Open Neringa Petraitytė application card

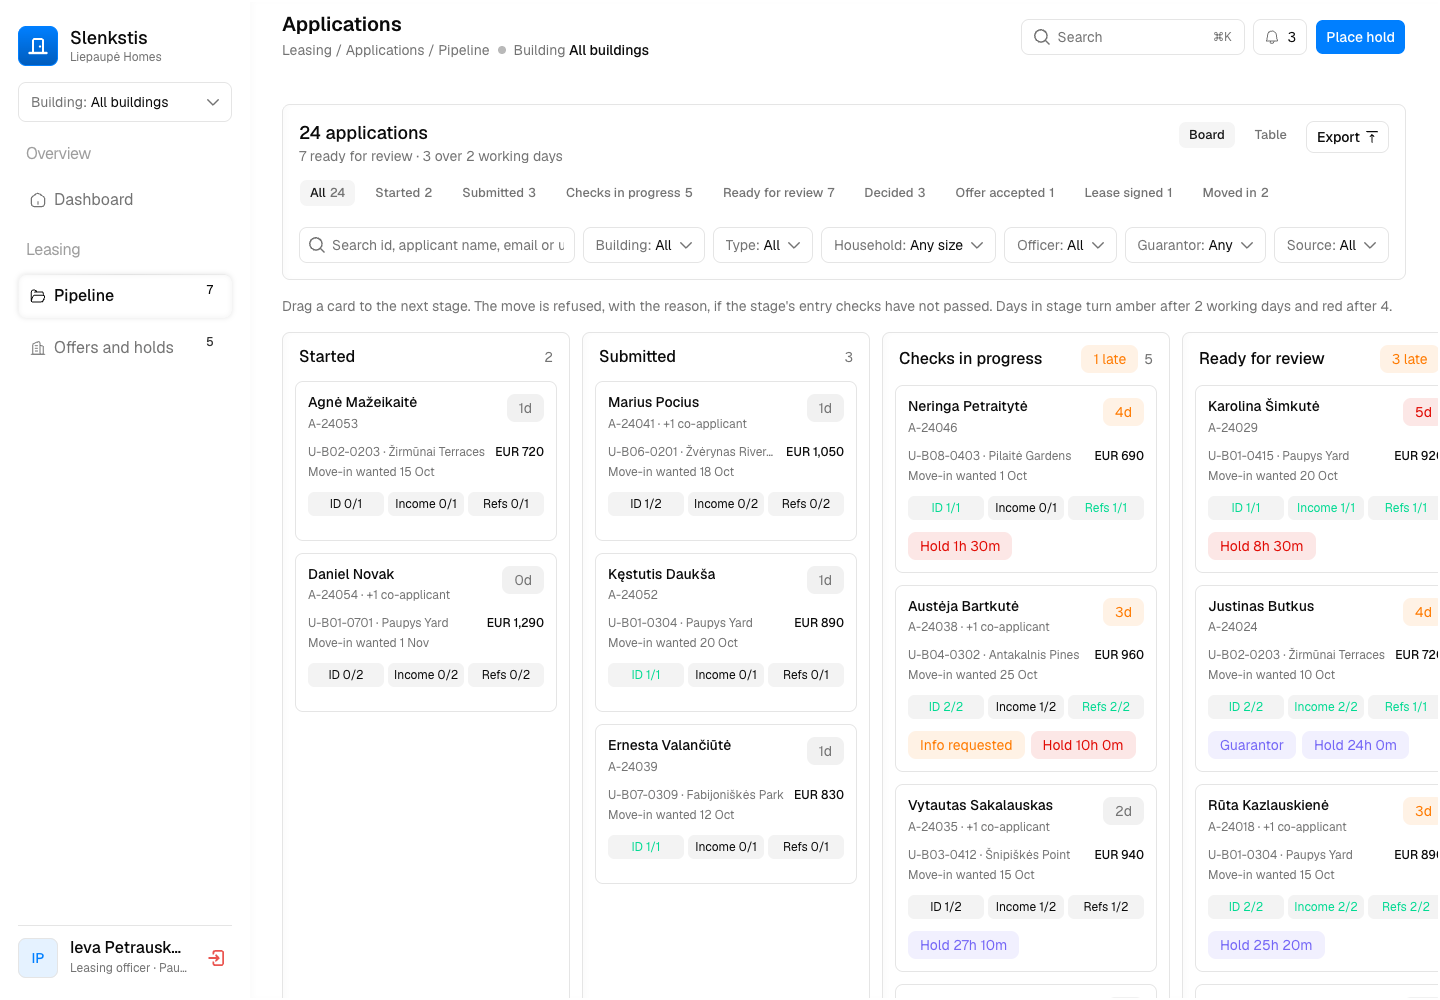1026,479
